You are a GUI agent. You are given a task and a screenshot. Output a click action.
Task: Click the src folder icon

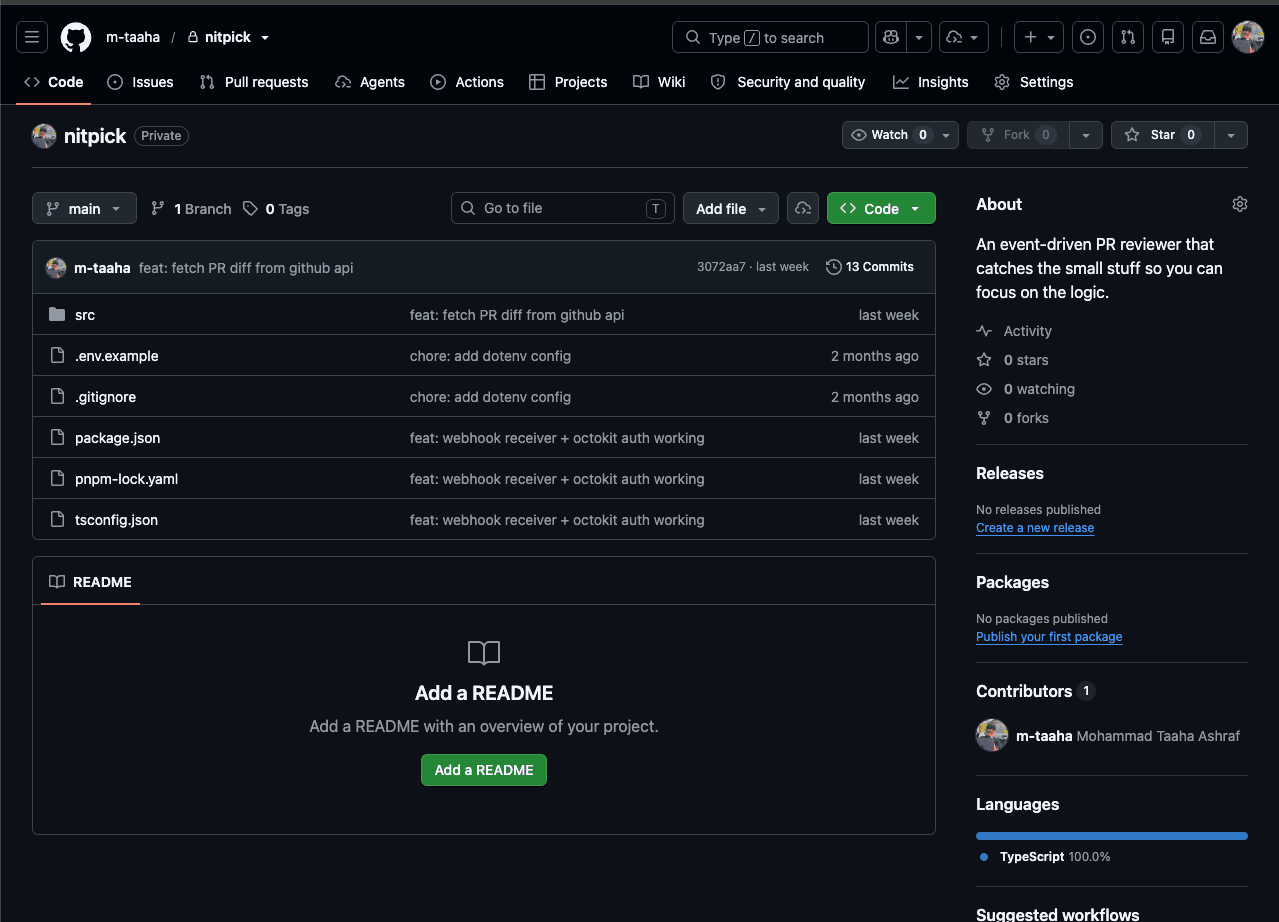(57, 315)
